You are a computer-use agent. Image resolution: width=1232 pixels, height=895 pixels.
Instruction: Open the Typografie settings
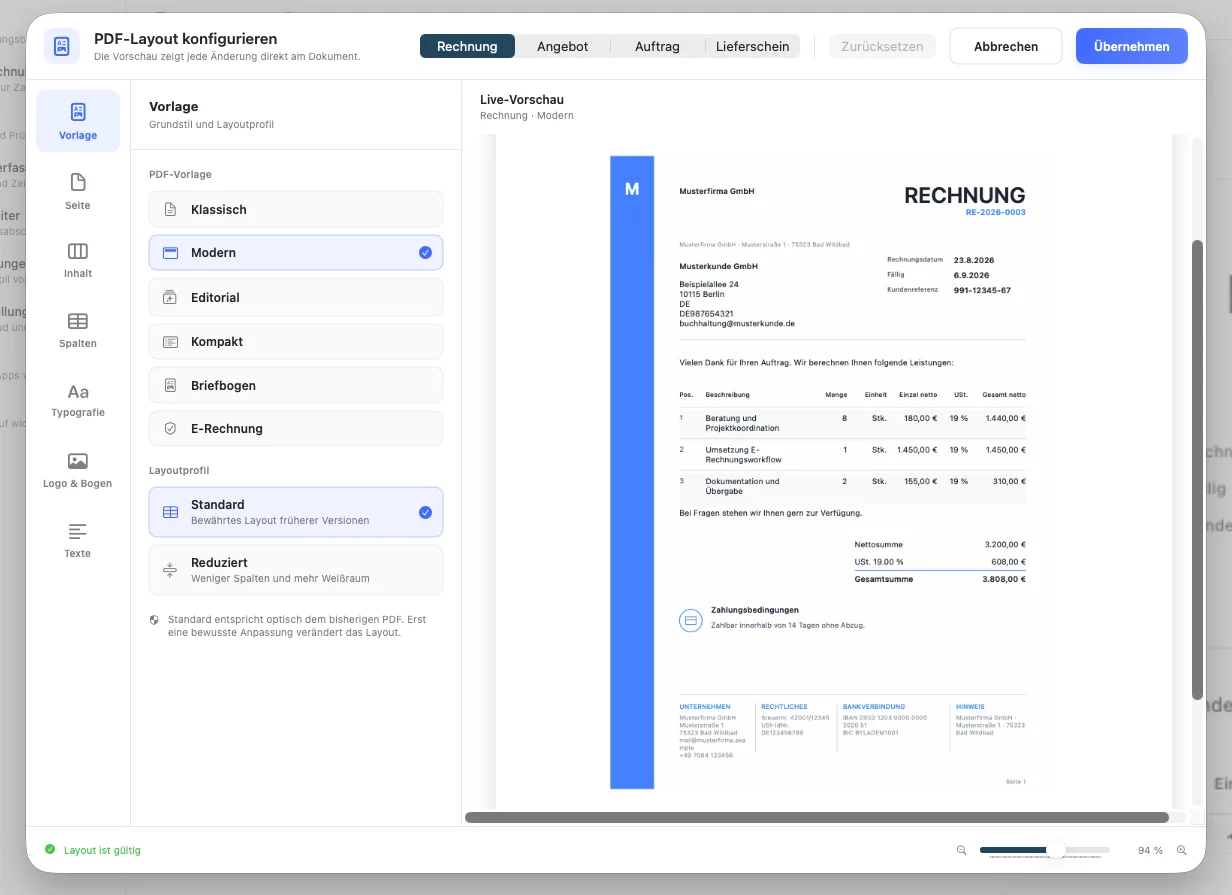pyautogui.click(x=78, y=400)
